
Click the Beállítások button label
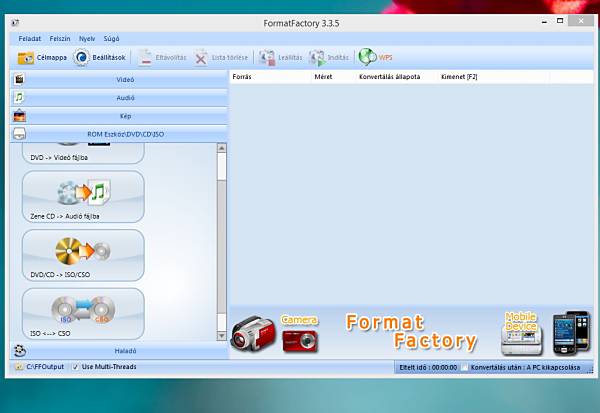(x=109, y=58)
